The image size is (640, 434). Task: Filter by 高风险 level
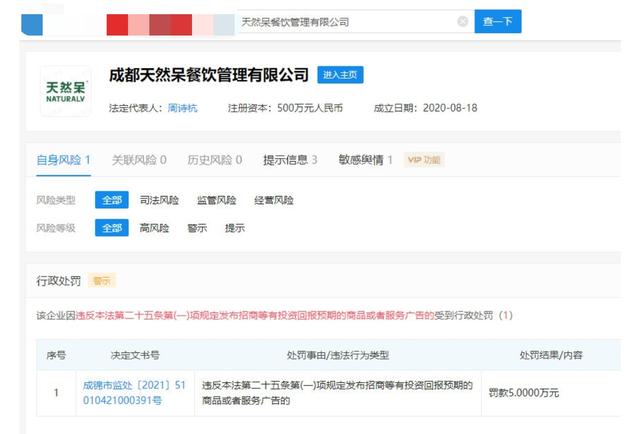click(x=154, y=228)
